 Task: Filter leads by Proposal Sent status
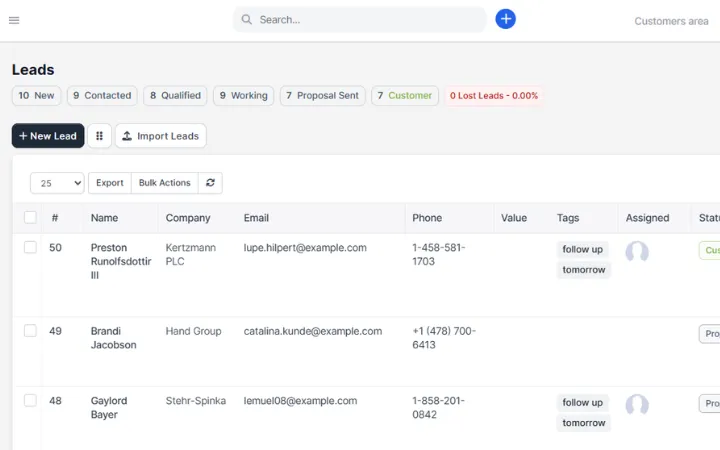click(x=322, y=96)
